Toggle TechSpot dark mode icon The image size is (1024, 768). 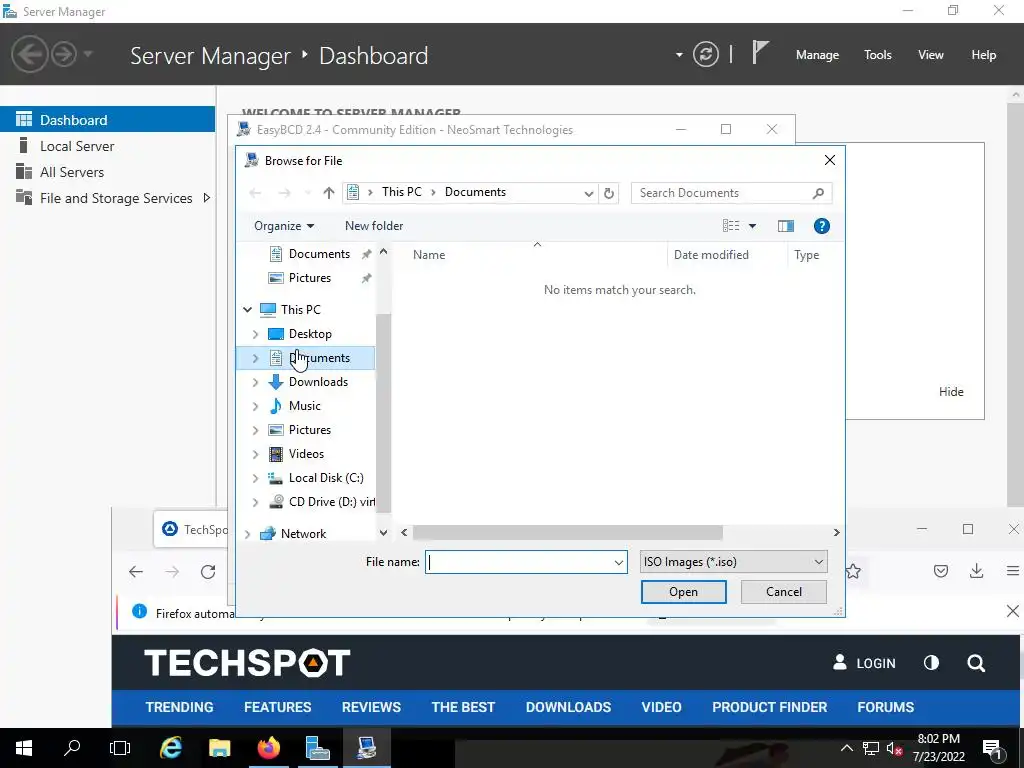[931, 663]
